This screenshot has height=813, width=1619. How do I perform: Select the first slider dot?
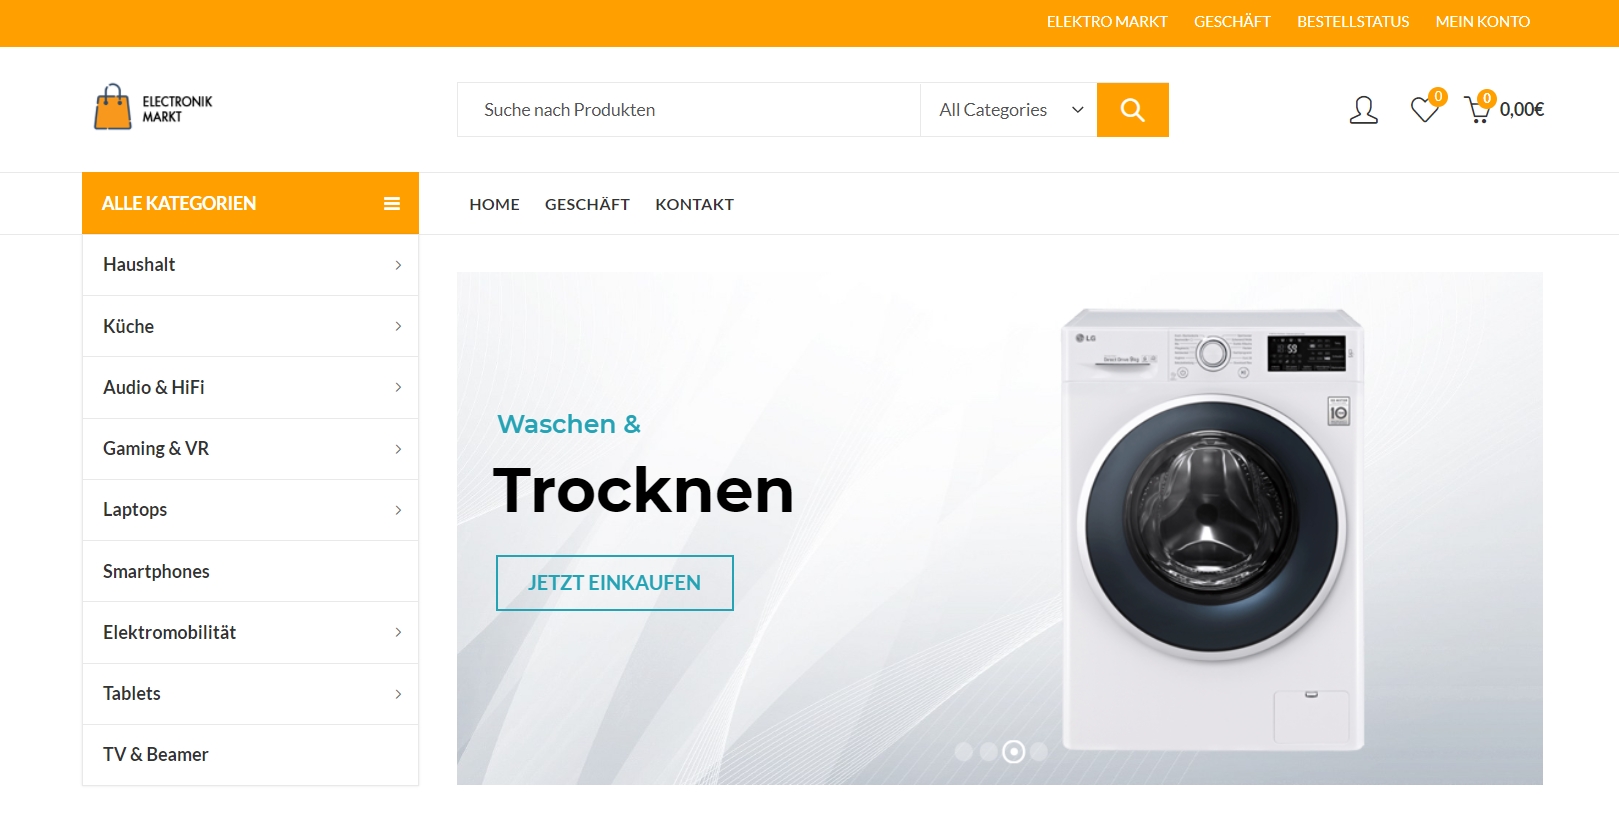(x=964, y=752)
